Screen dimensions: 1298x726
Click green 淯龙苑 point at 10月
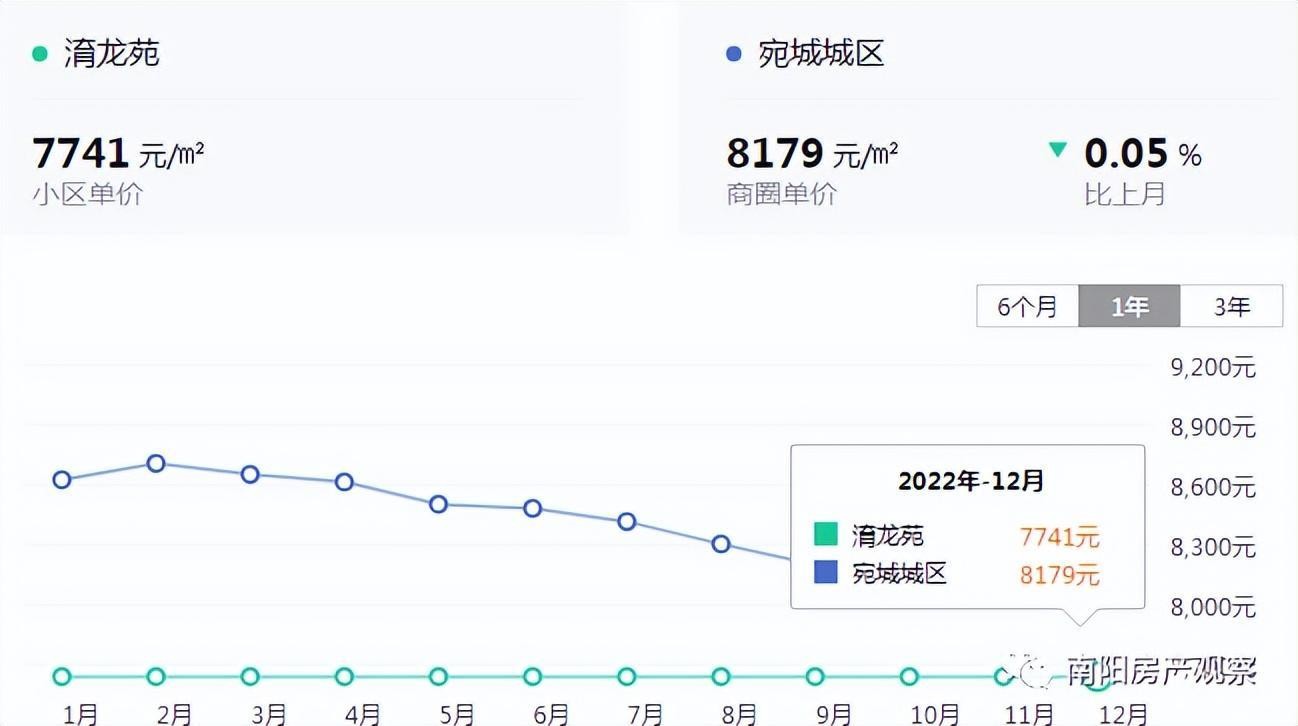click(x=909, y=676)
